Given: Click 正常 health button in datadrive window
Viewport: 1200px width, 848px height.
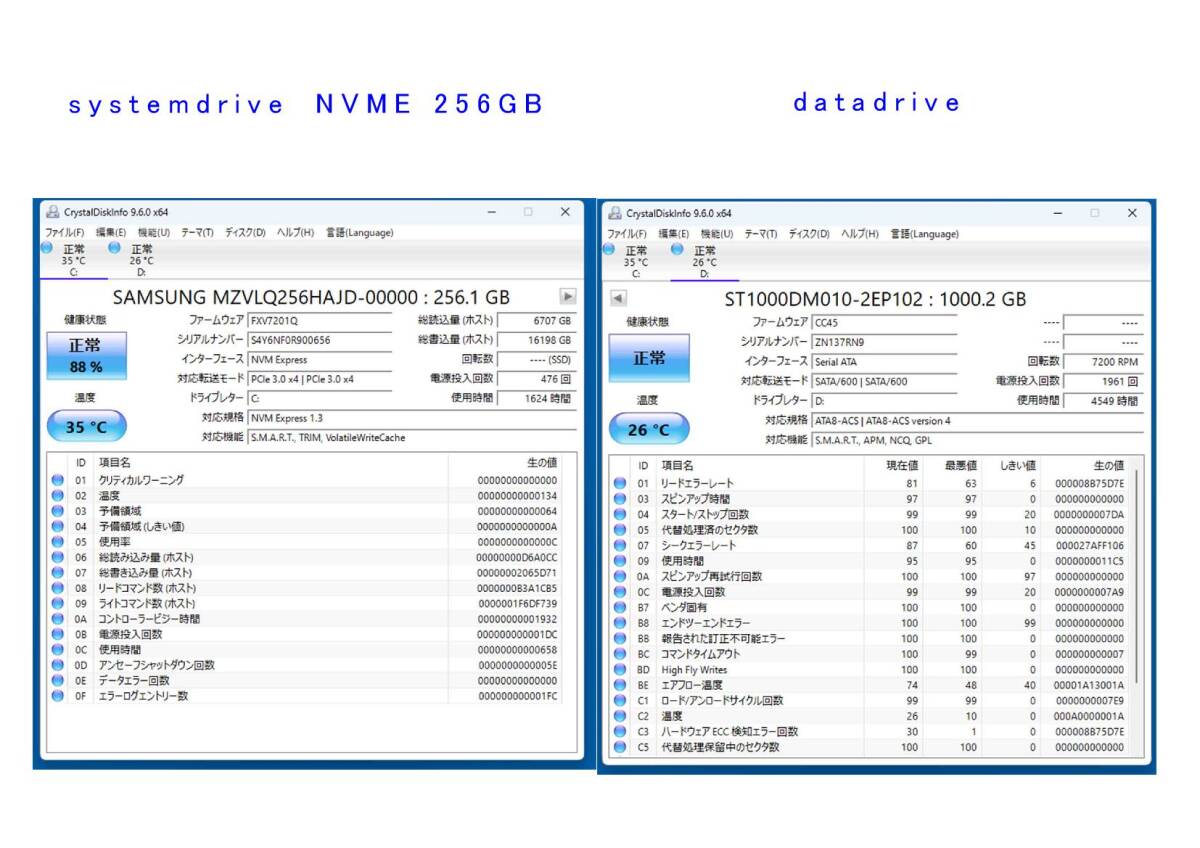Looking at the screenshot, I should pos(649,358).
